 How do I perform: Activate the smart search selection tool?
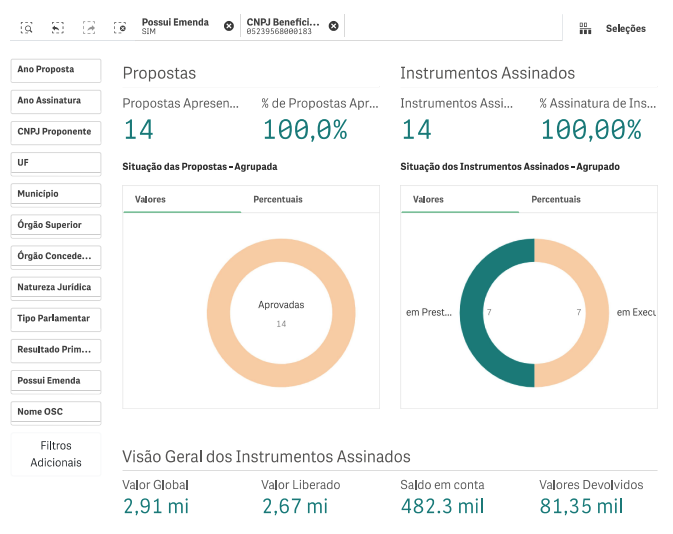coord(27,28)
